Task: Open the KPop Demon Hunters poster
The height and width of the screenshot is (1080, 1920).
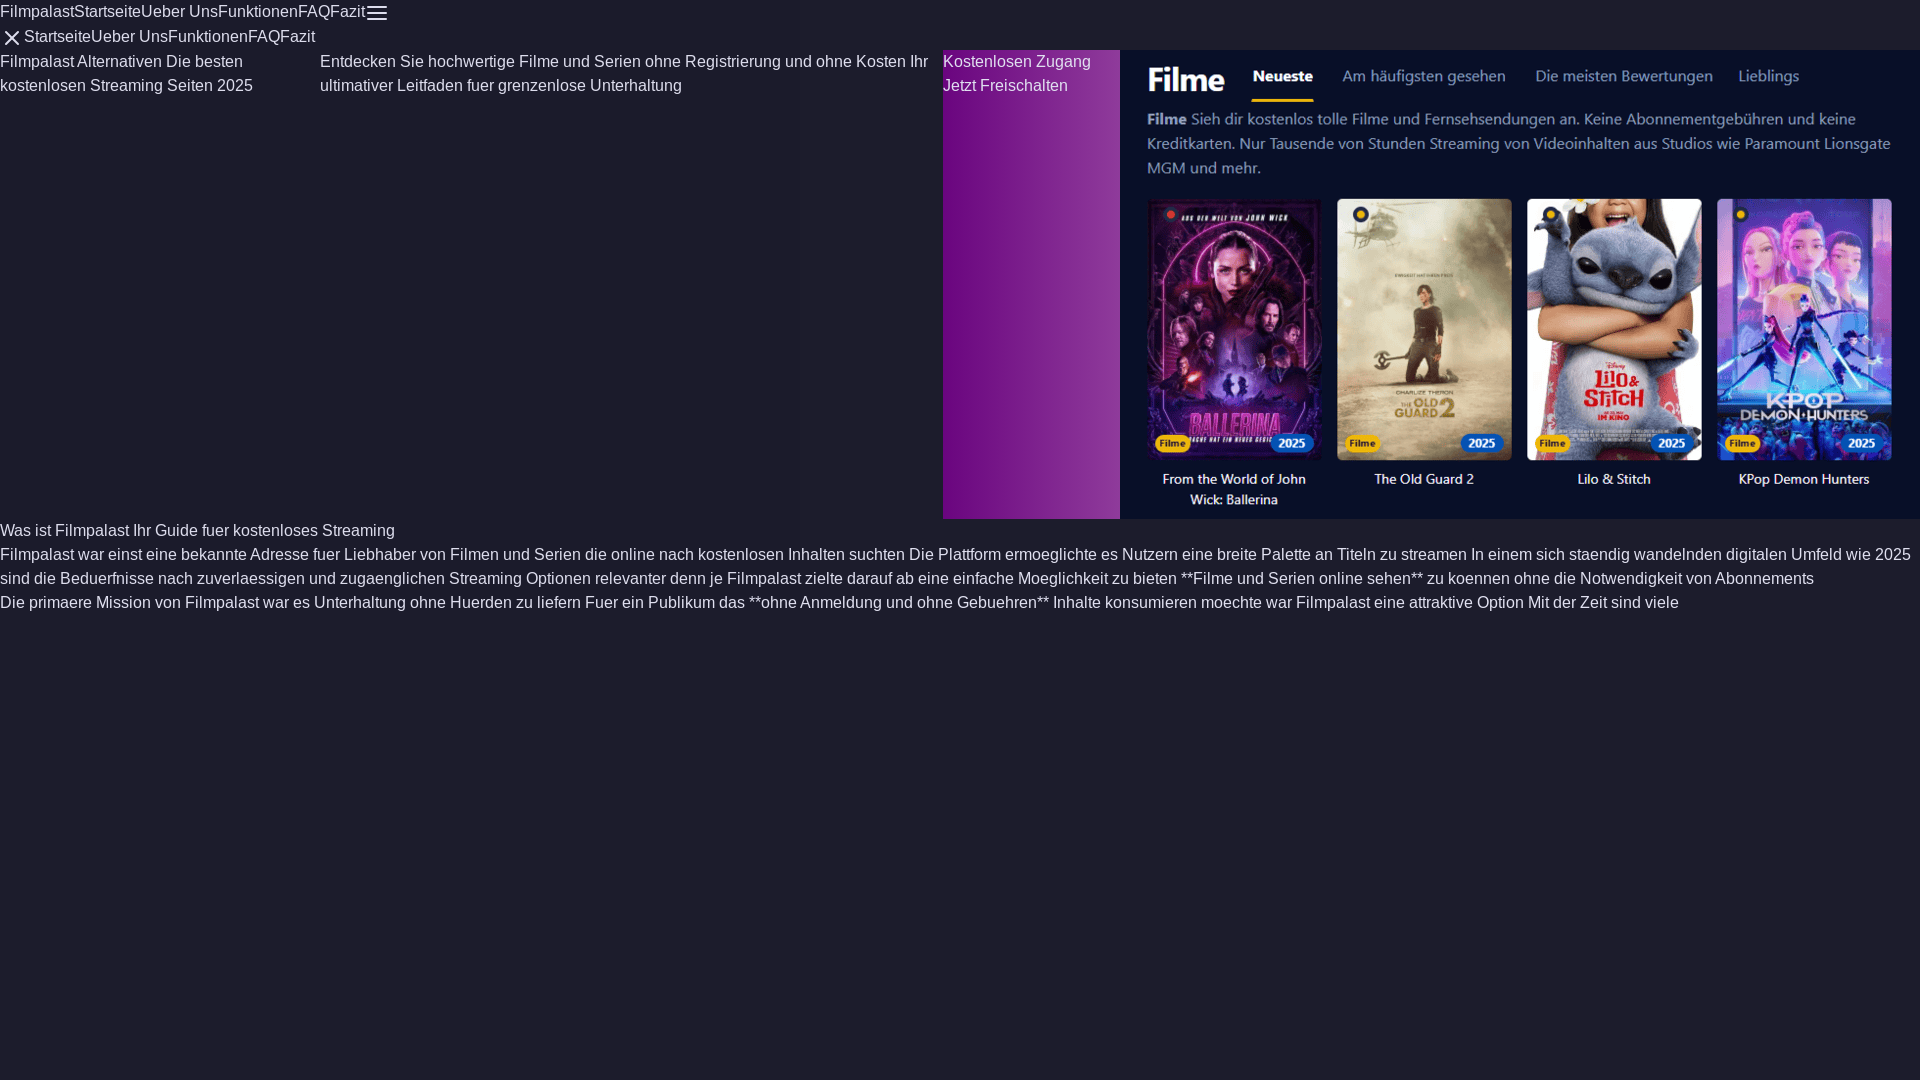Action: click(1804, 329)
